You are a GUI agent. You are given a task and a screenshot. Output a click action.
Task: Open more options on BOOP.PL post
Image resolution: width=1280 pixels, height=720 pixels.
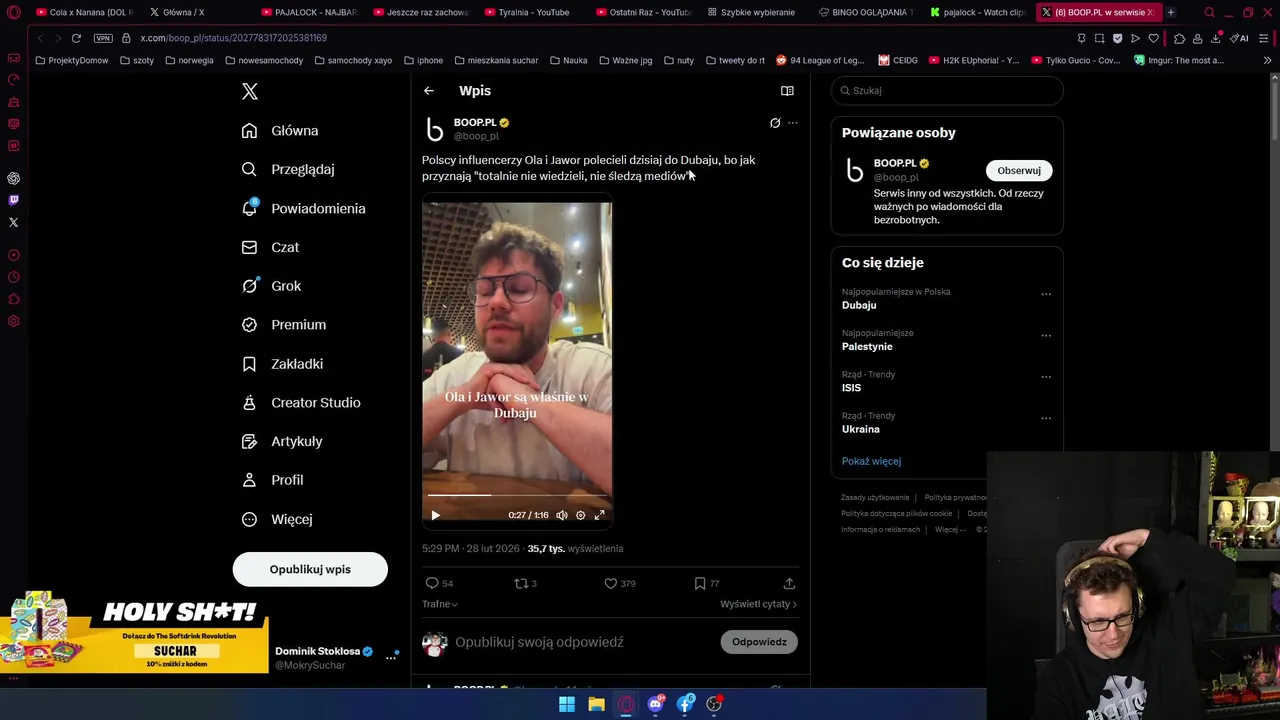pyautogui.click(x=793, y=123)
